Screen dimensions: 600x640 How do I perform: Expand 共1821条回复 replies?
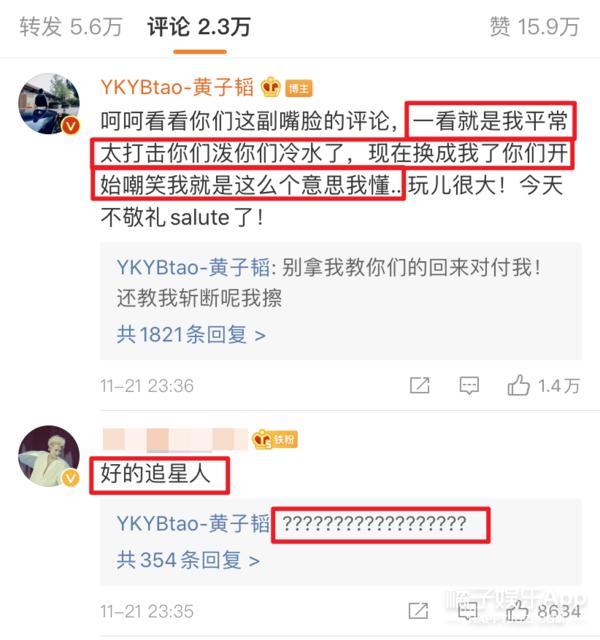pos(191,335)
